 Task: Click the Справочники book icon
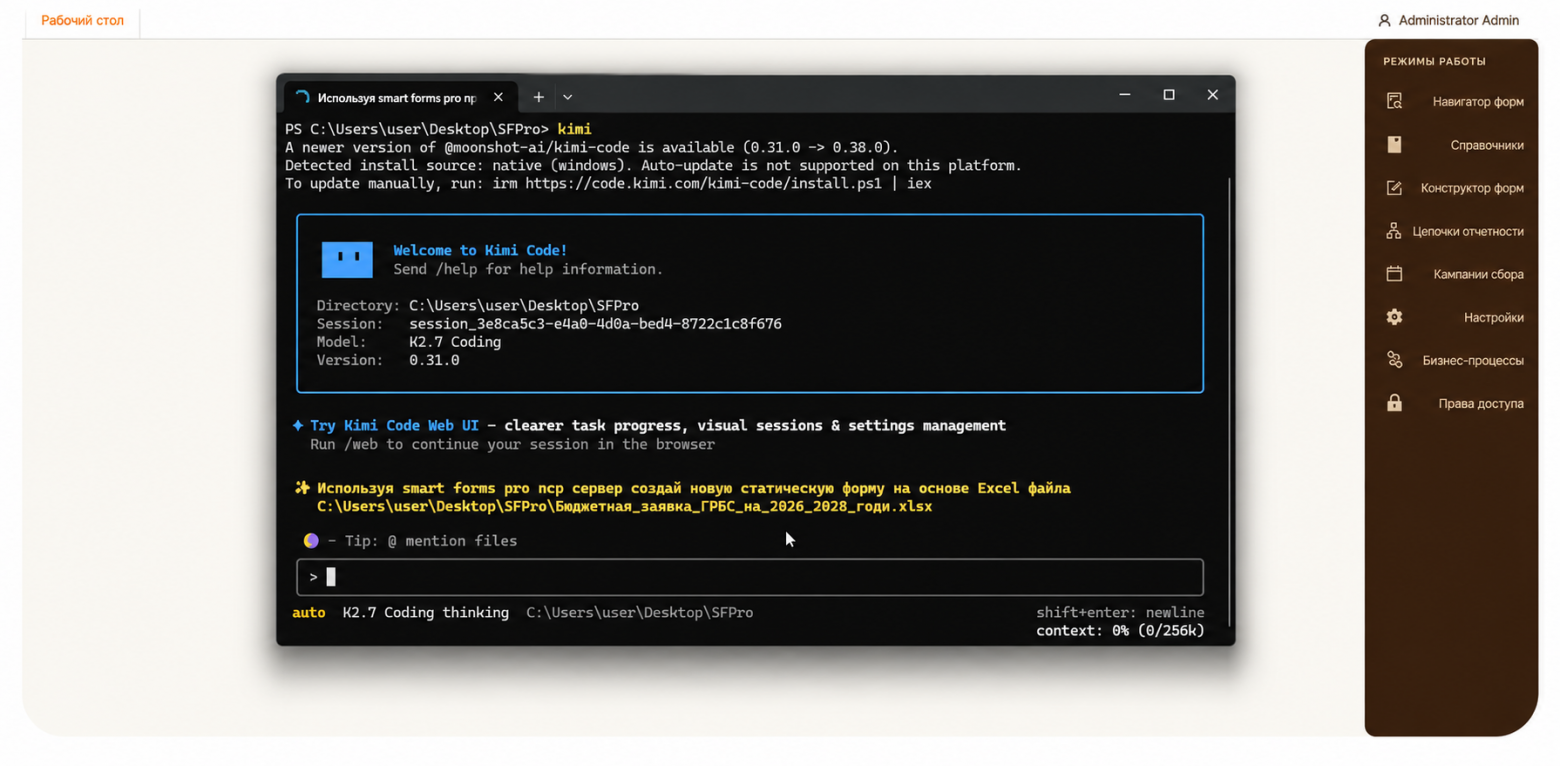point(1394,144)
